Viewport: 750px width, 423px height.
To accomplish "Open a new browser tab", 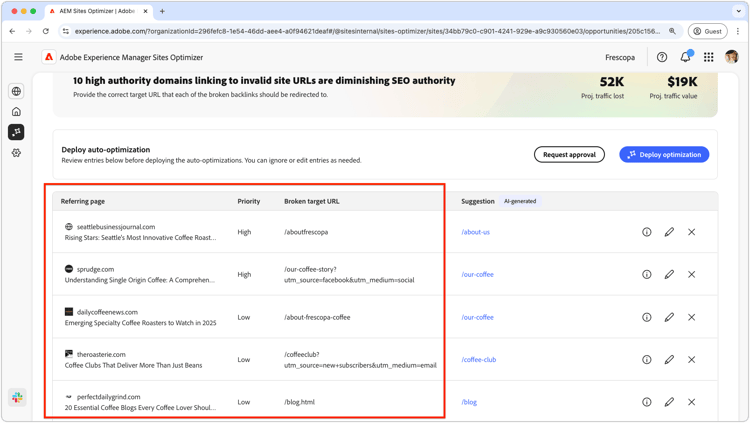I will [162, 11].
